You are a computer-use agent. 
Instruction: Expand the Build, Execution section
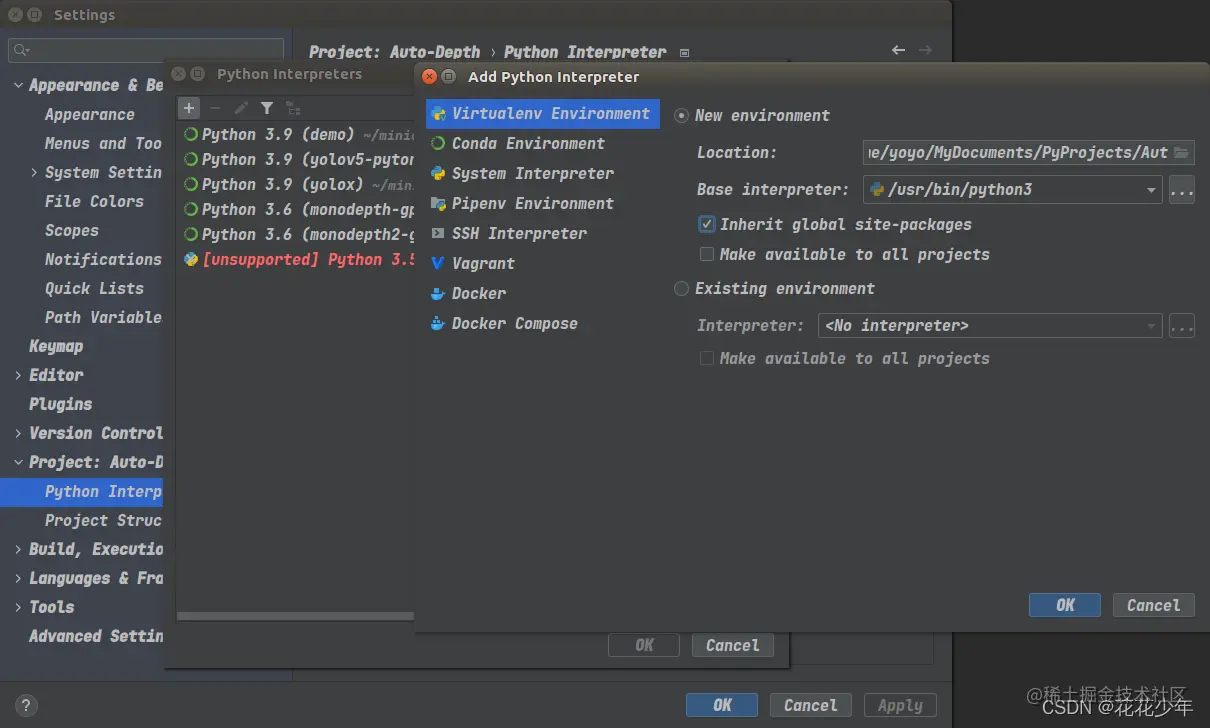click(x=18, y=549)
